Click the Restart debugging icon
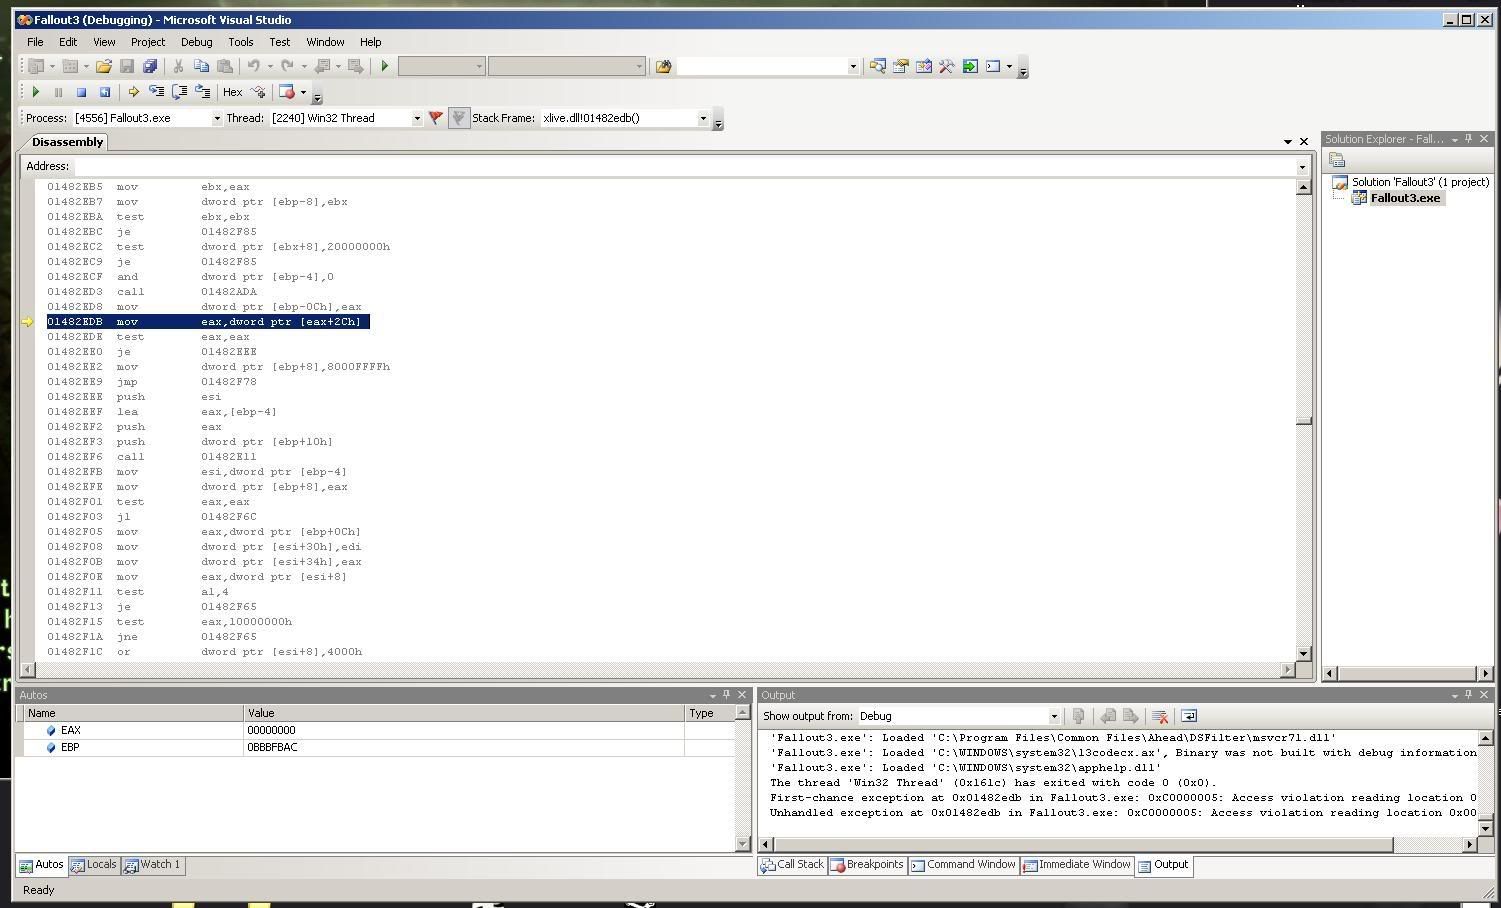The height and width of the screenshot is (908, 1501). (x=104, y=92)
